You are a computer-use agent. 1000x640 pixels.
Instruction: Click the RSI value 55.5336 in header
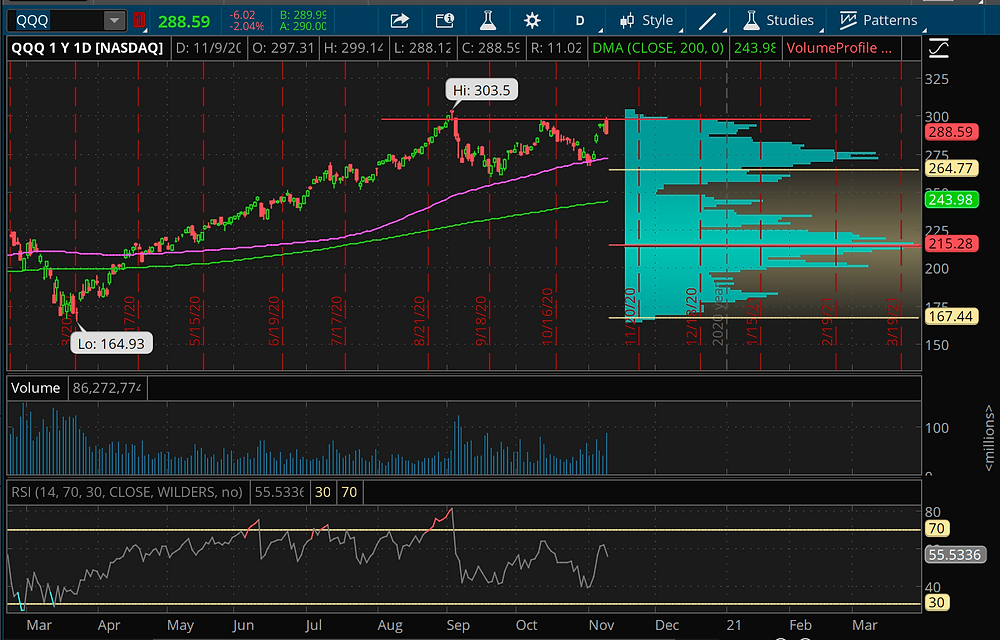point(279,492)
